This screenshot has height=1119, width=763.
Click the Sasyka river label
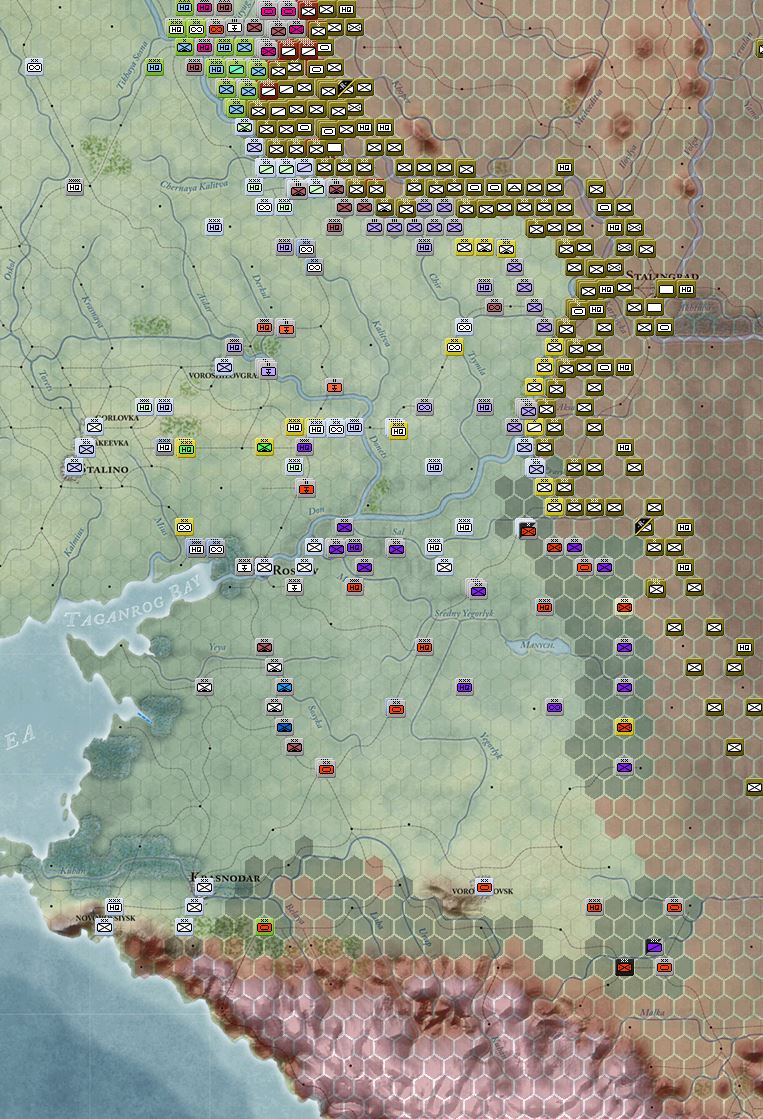pyautogui.click(x=315, y=717)
